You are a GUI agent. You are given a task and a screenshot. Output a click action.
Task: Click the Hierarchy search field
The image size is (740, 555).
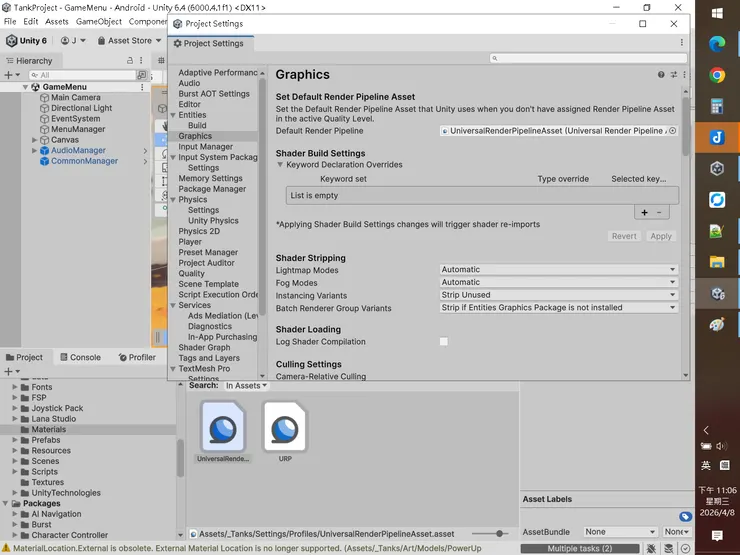click(x=83, y=75)
